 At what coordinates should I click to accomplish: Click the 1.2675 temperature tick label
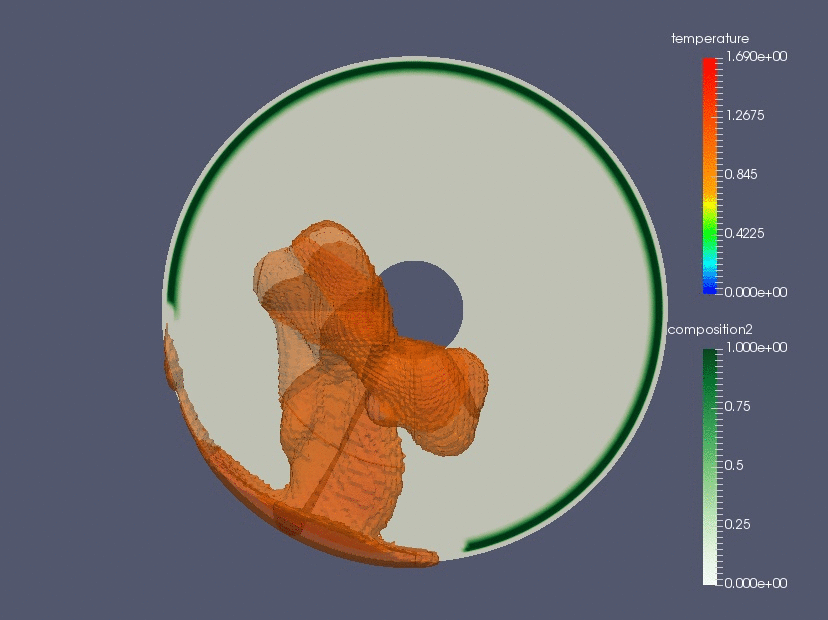point(745,116)
